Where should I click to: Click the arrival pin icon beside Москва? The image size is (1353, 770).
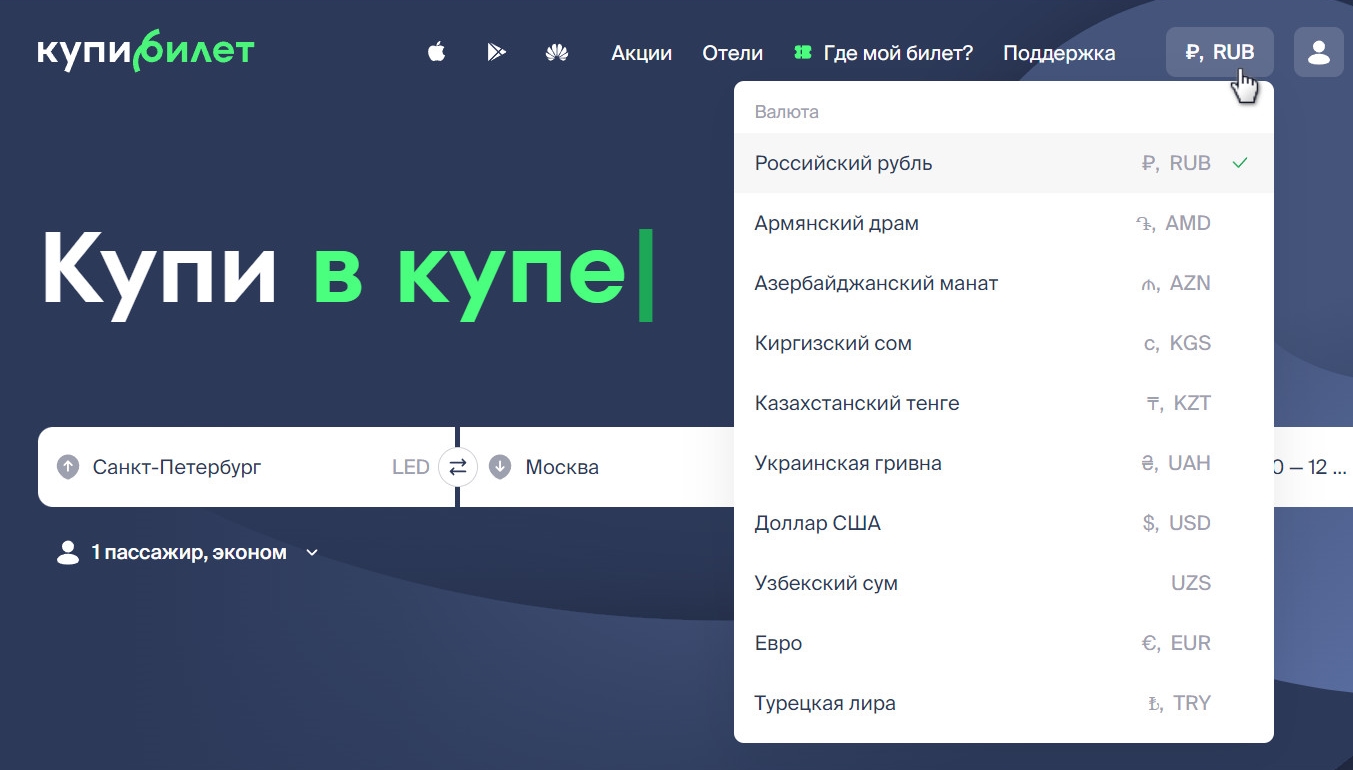pos(500,467)
